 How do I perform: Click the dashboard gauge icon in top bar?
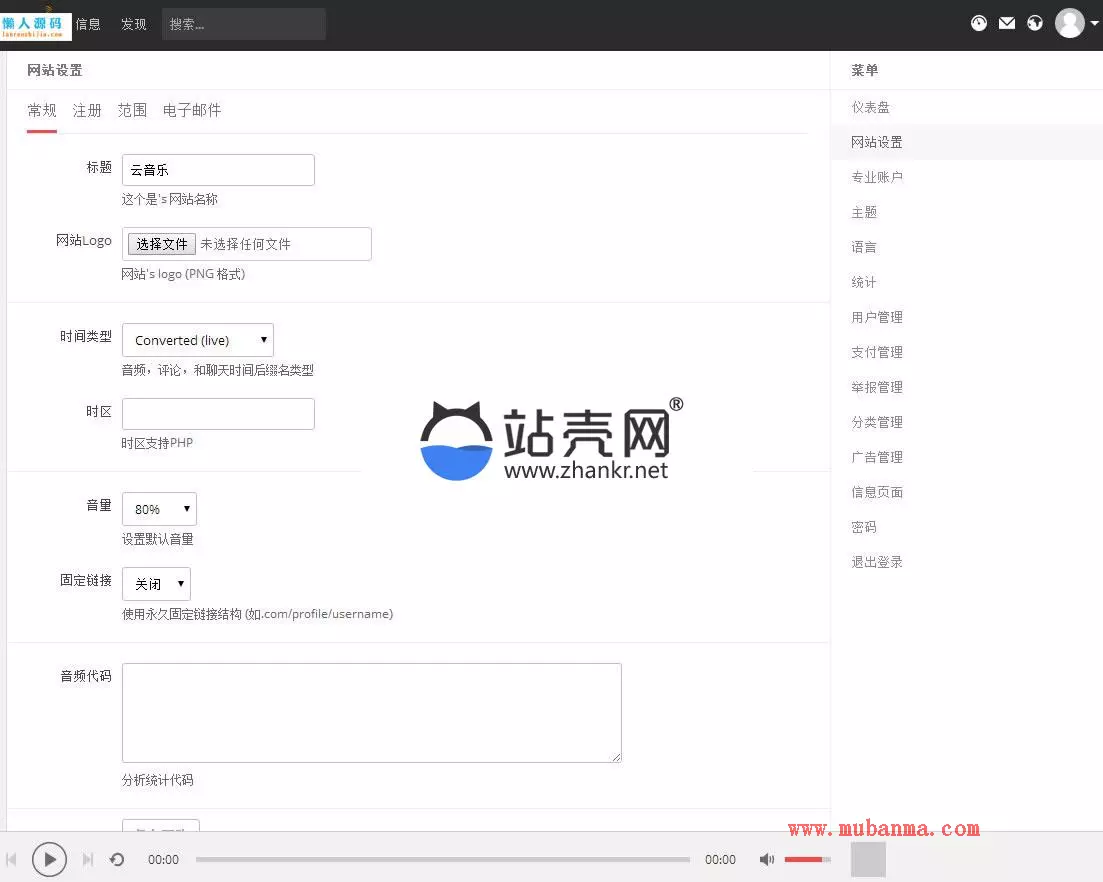pos(979,23)
